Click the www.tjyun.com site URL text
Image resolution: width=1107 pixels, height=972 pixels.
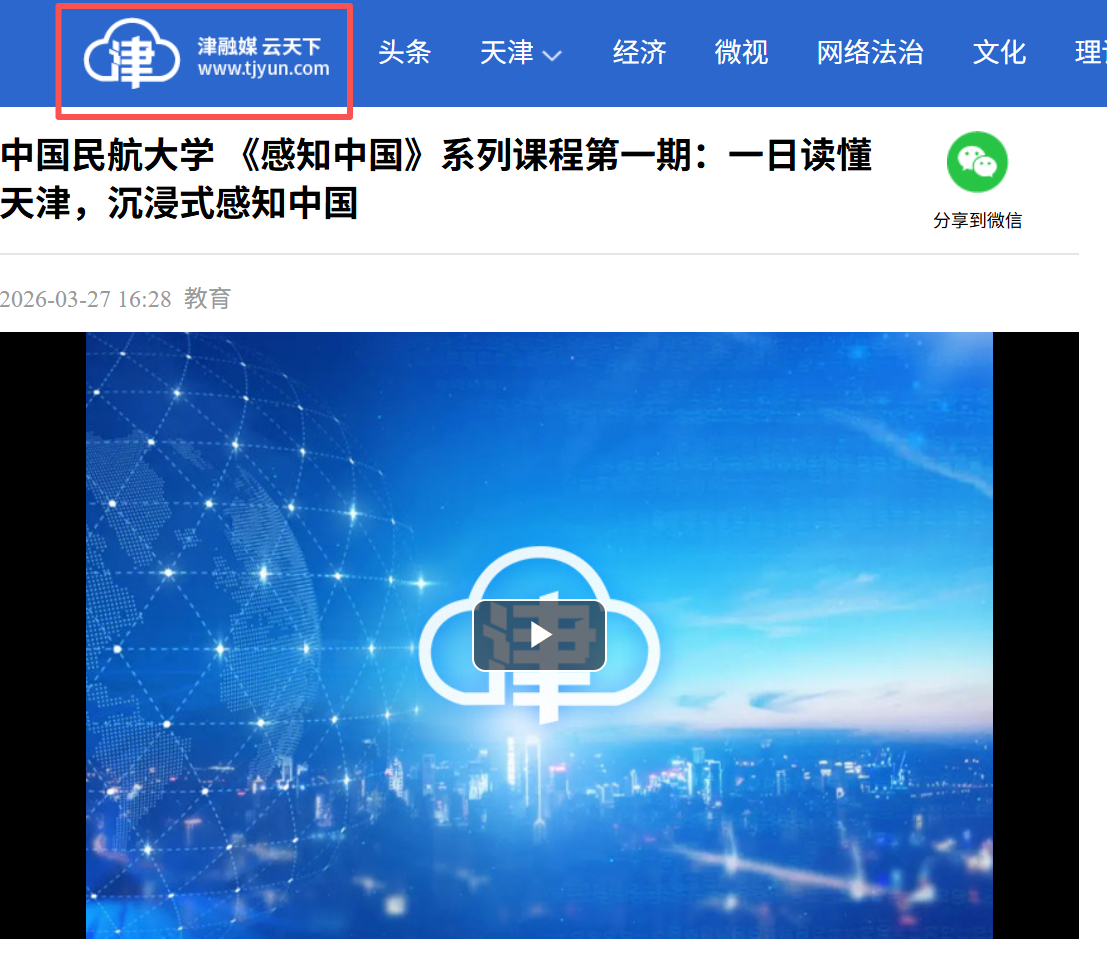pyautogui.click(x=263, y=69)
